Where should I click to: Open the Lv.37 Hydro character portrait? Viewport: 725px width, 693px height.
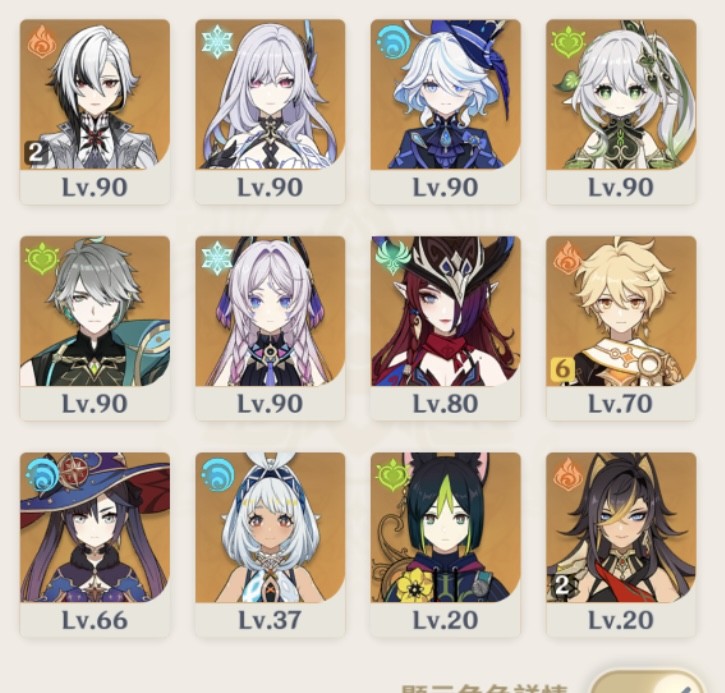tap(270, 527)
